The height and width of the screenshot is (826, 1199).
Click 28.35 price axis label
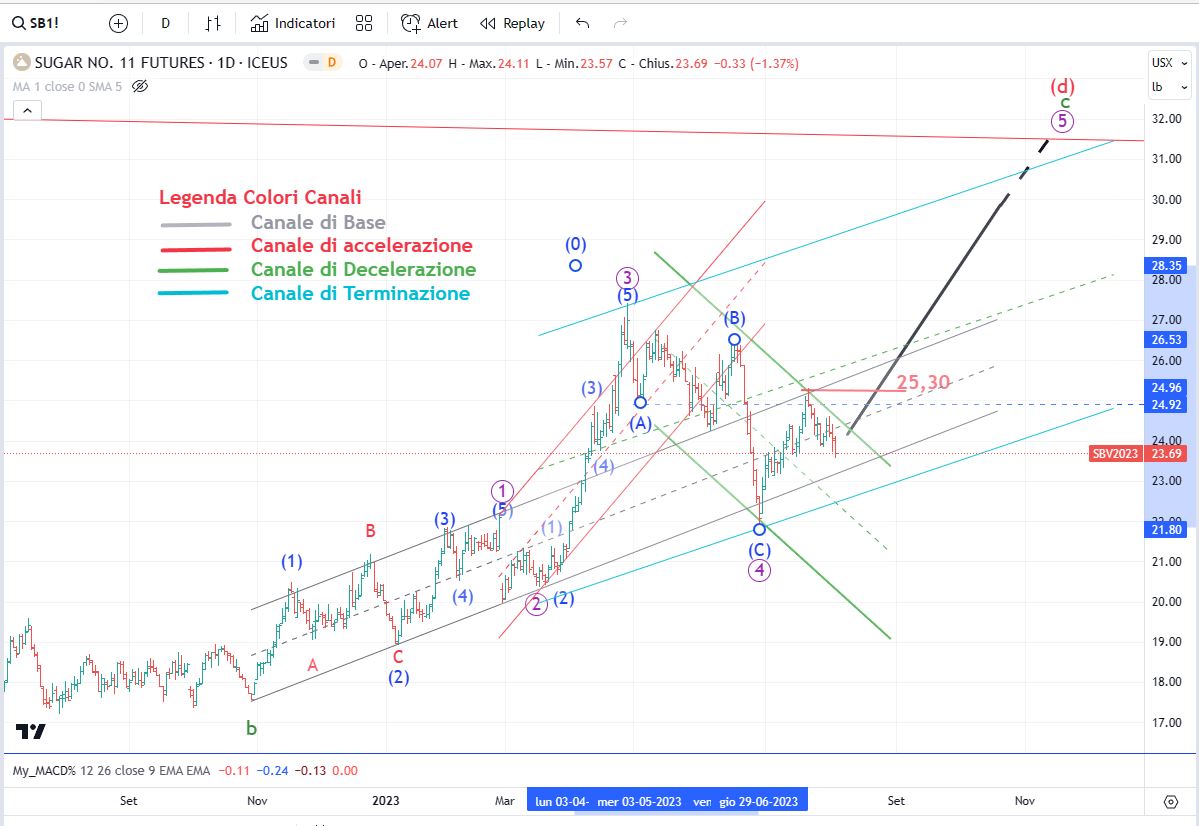1165,265
